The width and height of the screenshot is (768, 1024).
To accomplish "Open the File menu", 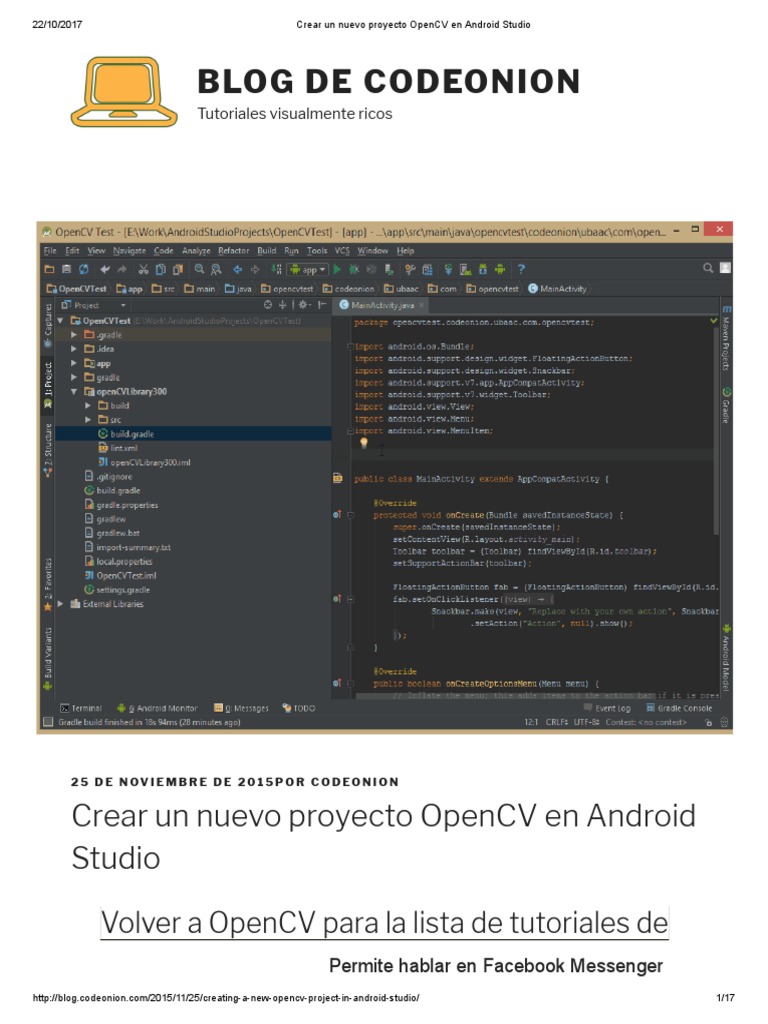I will pos(50,251).
